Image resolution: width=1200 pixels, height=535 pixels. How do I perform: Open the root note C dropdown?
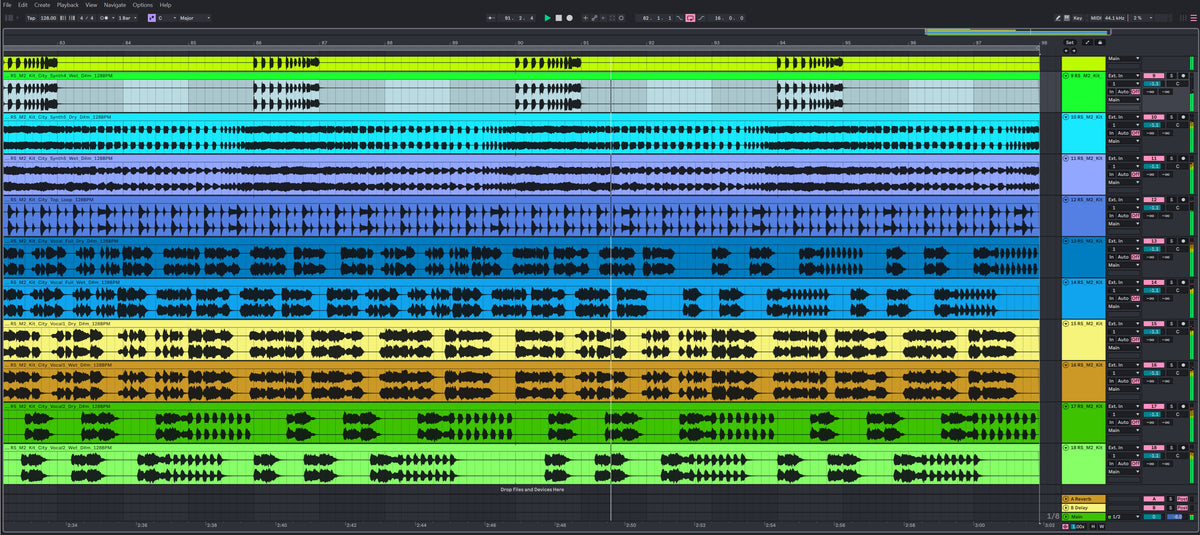pos(166,18)
